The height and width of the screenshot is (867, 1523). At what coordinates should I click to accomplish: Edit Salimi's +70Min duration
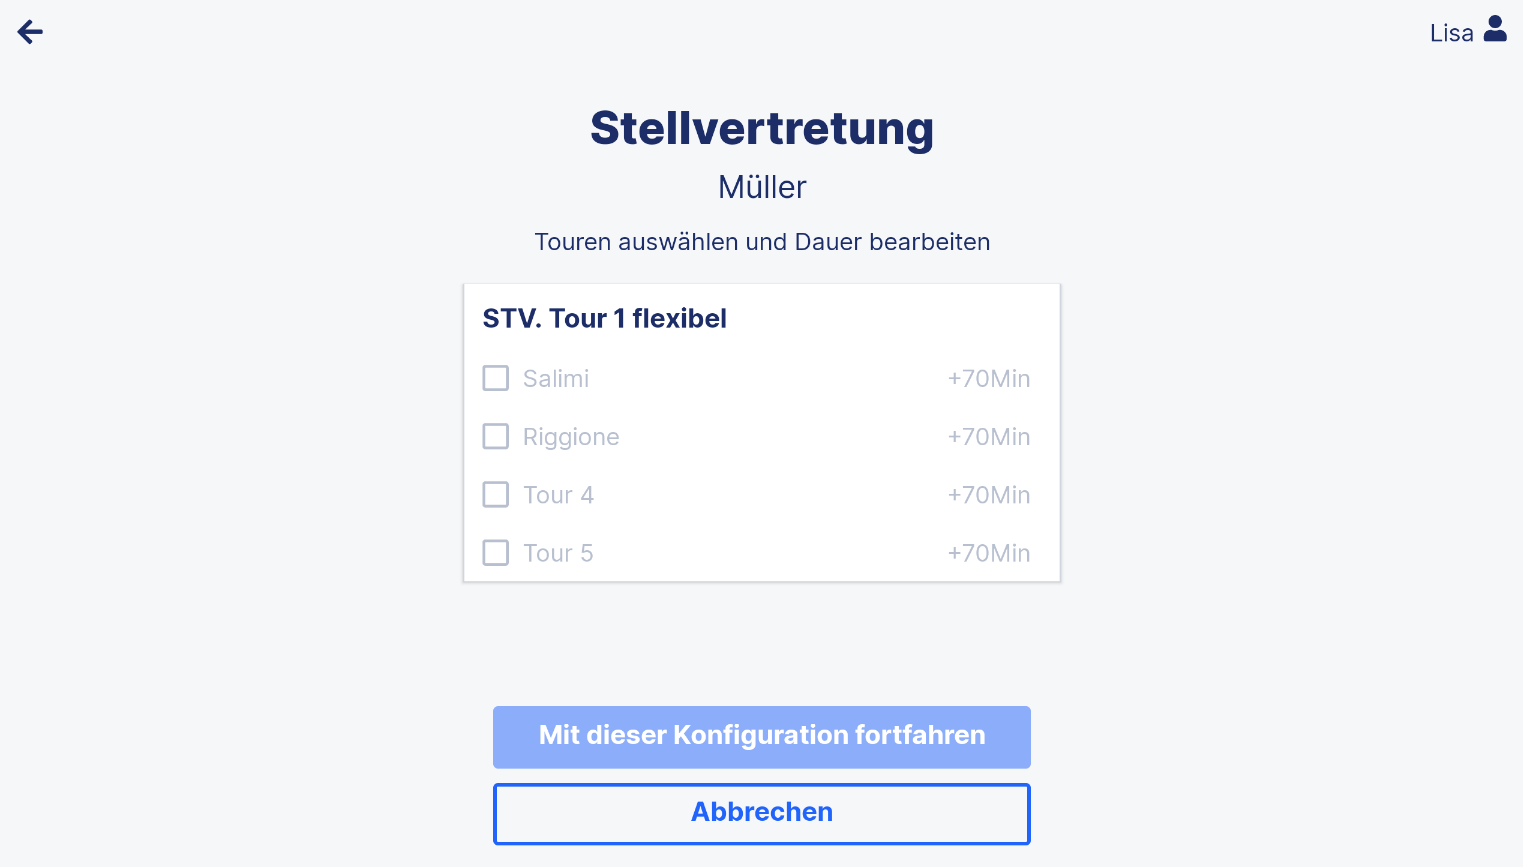(989, 379)
